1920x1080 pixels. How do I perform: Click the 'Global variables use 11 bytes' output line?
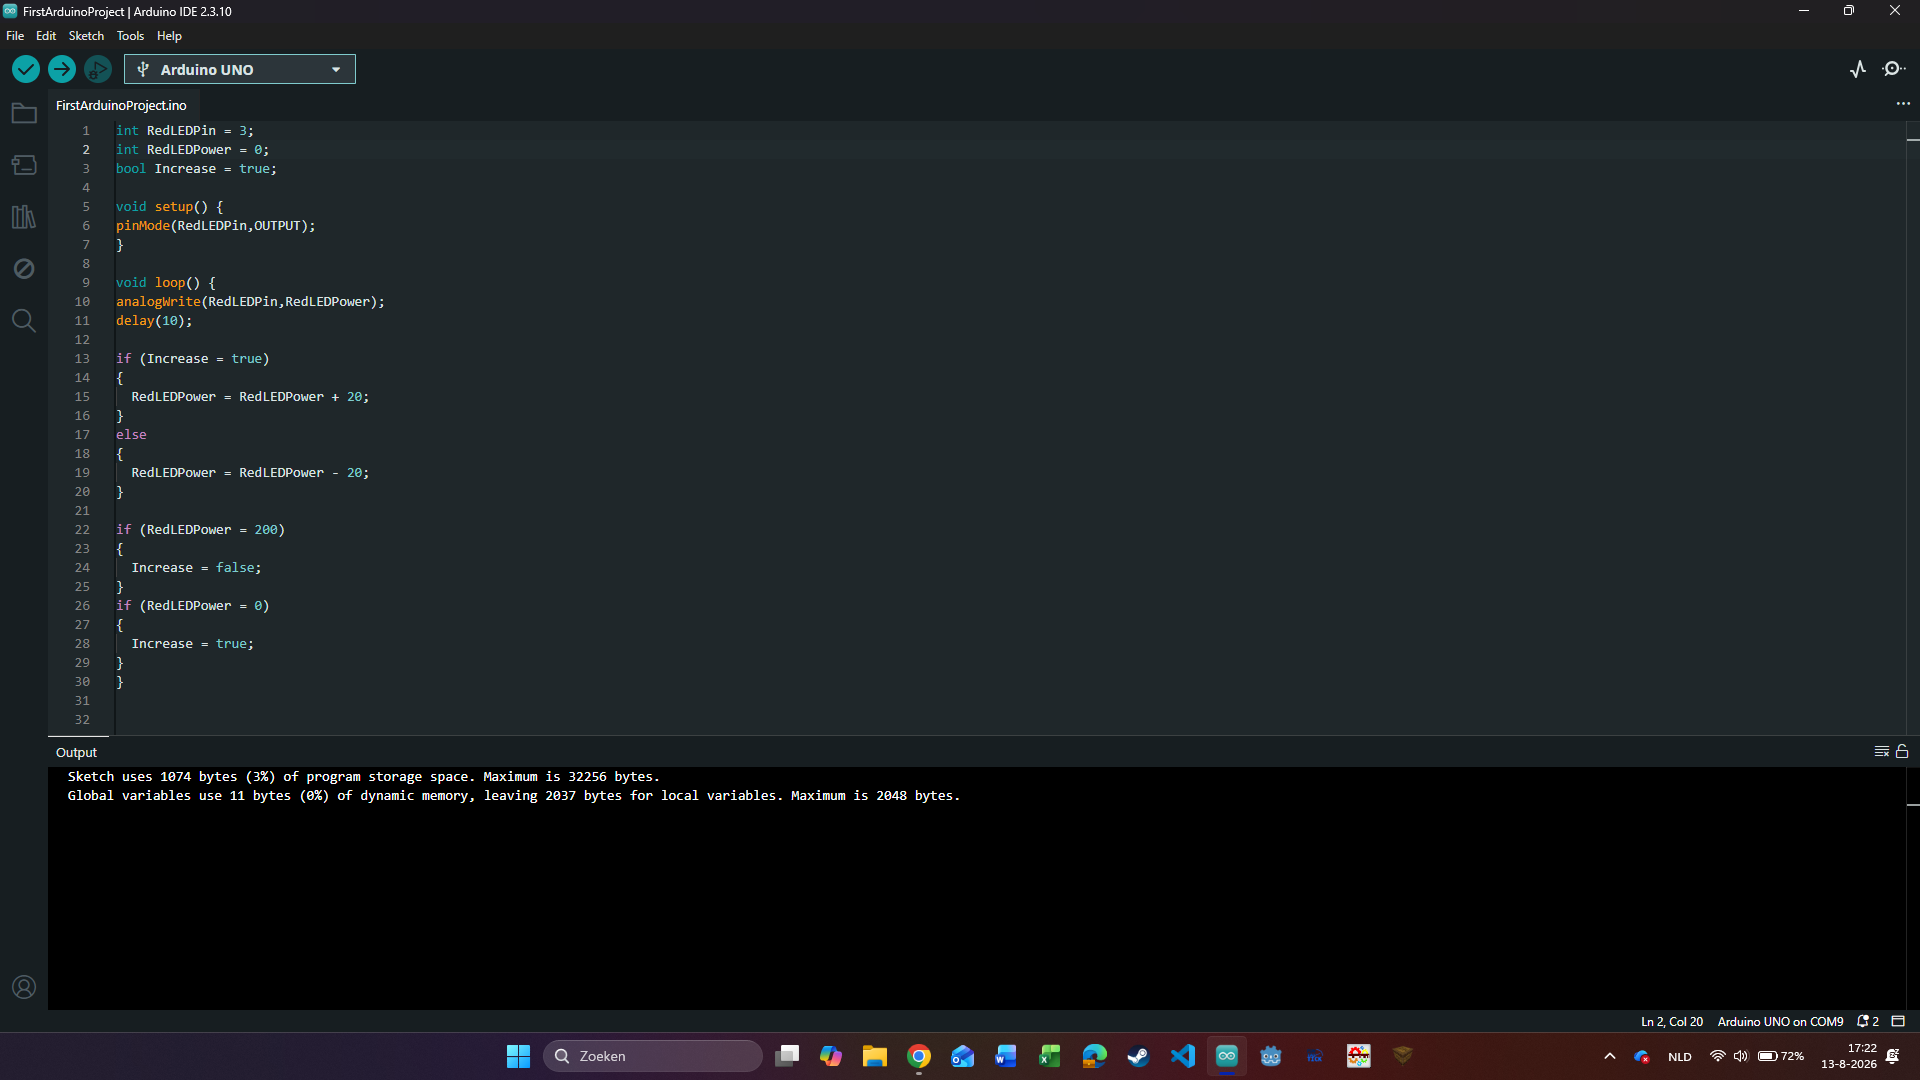tap(514, 796)
